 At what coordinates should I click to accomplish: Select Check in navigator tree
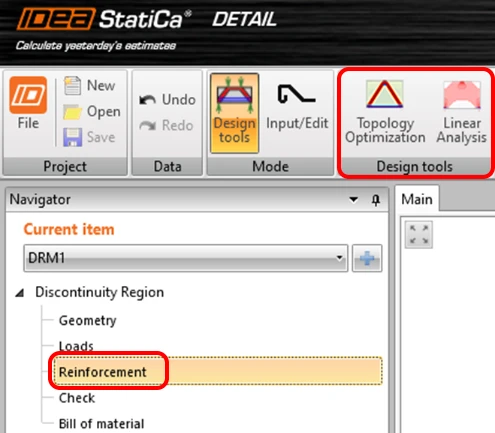coord(77,398)
